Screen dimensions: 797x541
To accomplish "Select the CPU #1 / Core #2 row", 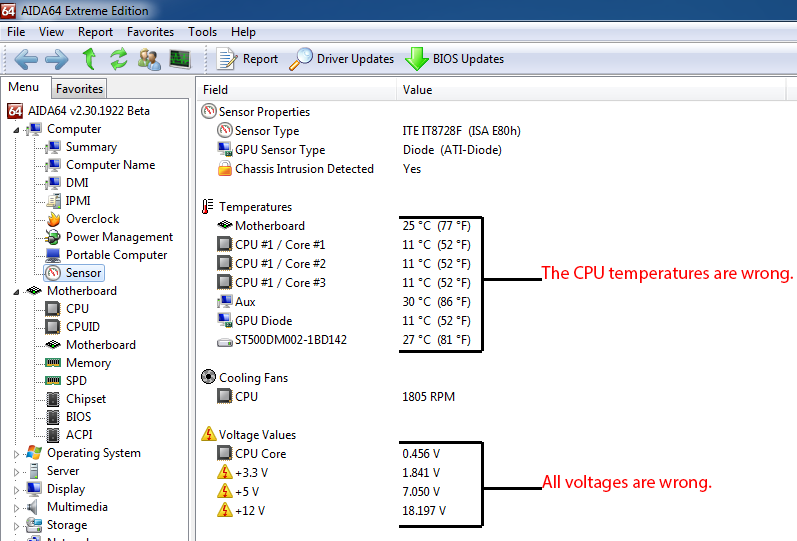I will pos(344,264).
